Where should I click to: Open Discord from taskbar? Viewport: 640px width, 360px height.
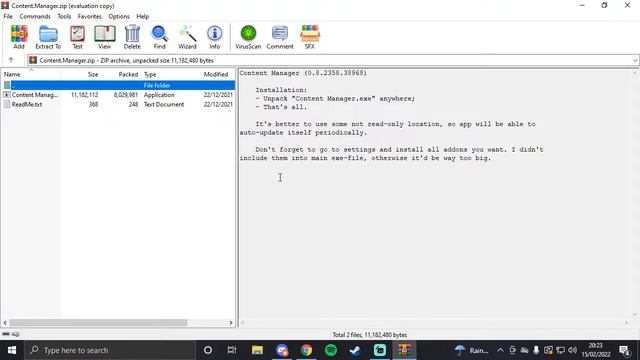click(x=282, y=350)
